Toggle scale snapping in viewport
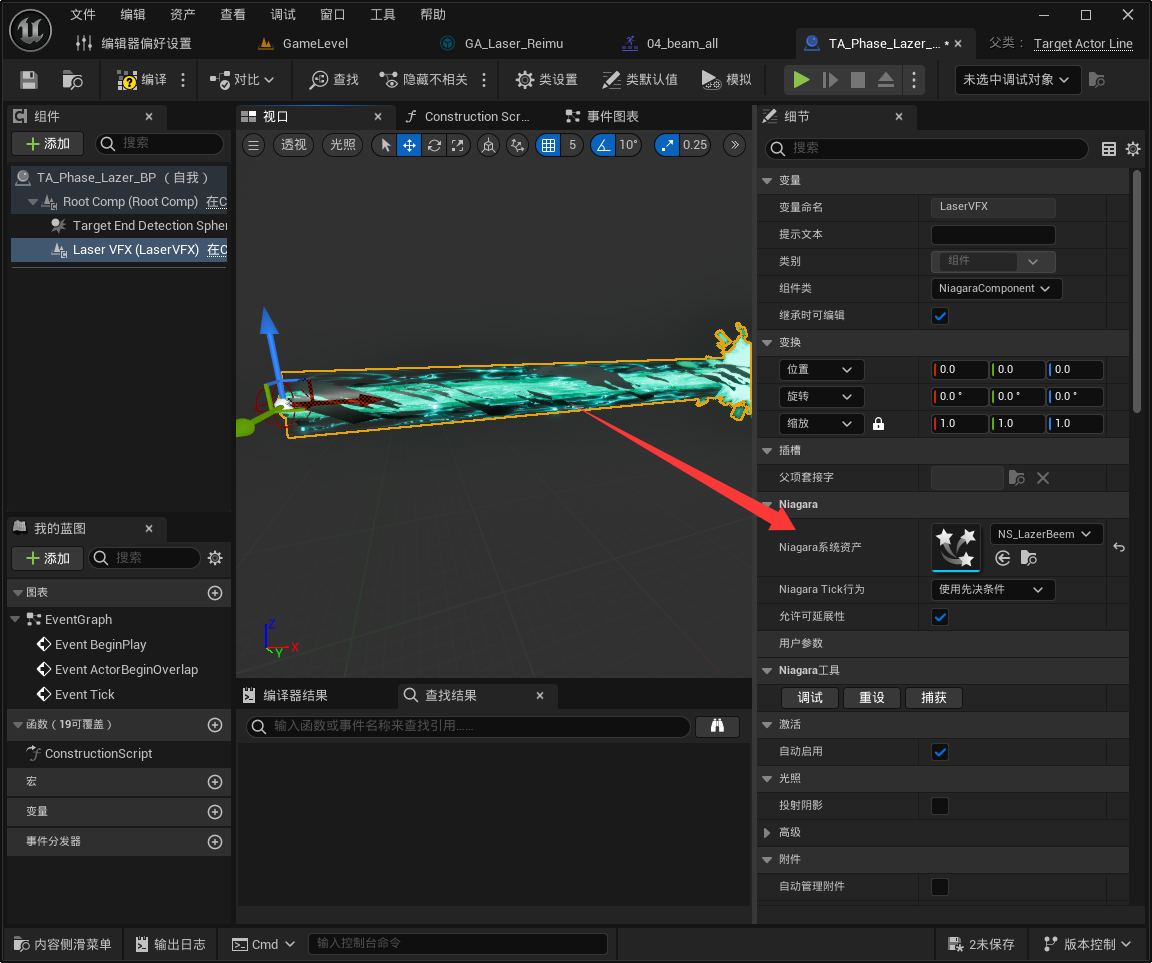 pyautogui.click(x=666, y=145)
